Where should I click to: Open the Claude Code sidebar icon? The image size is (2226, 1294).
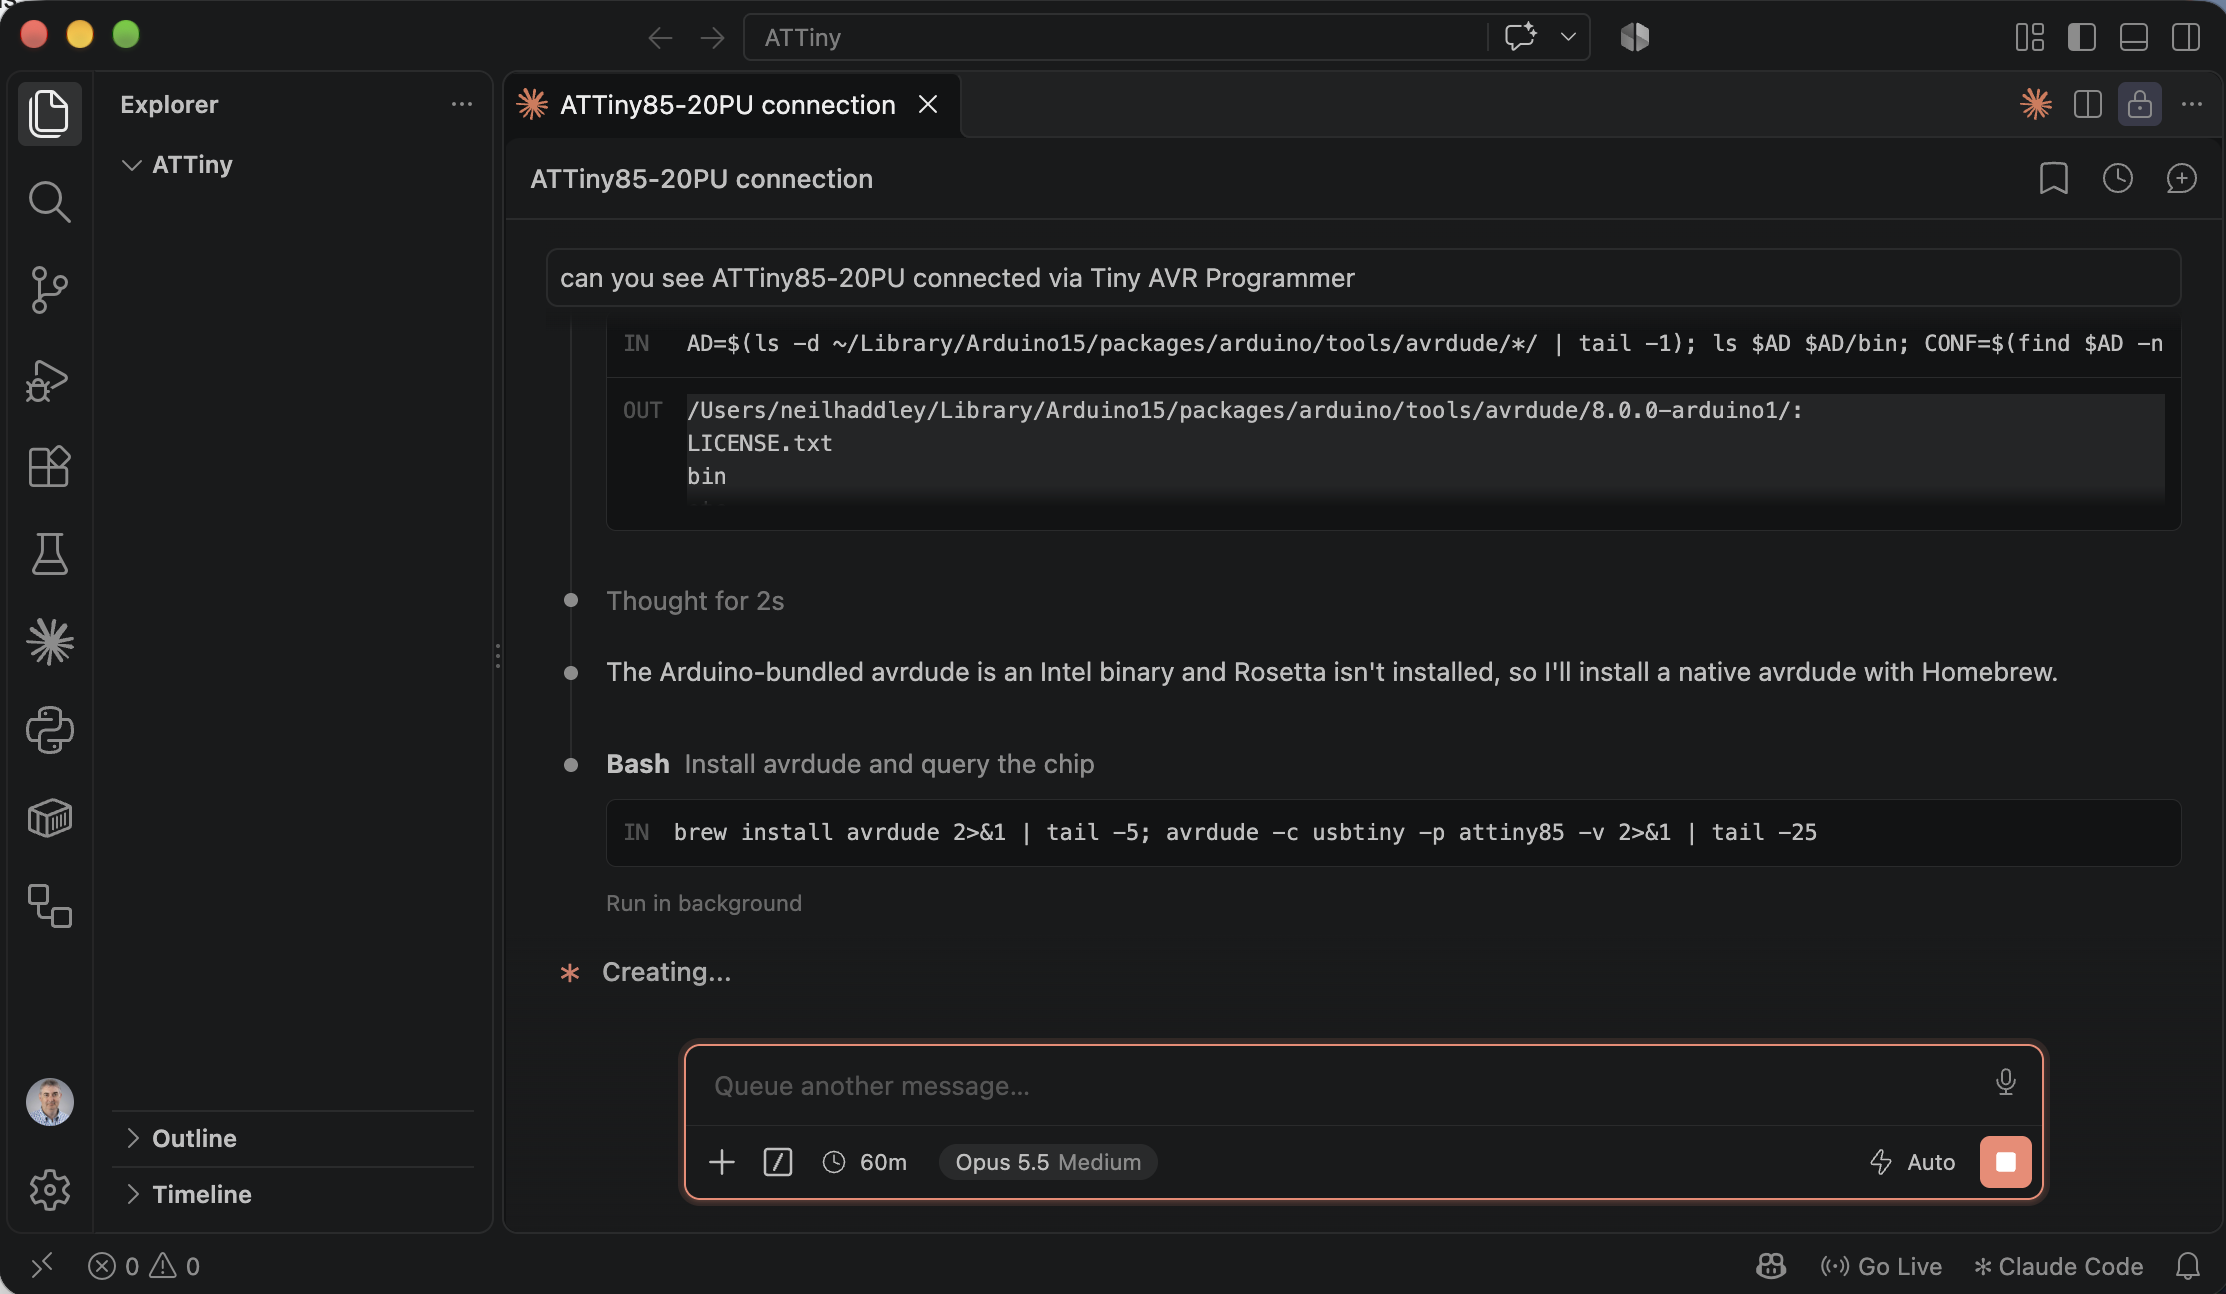tap(49, 642)
